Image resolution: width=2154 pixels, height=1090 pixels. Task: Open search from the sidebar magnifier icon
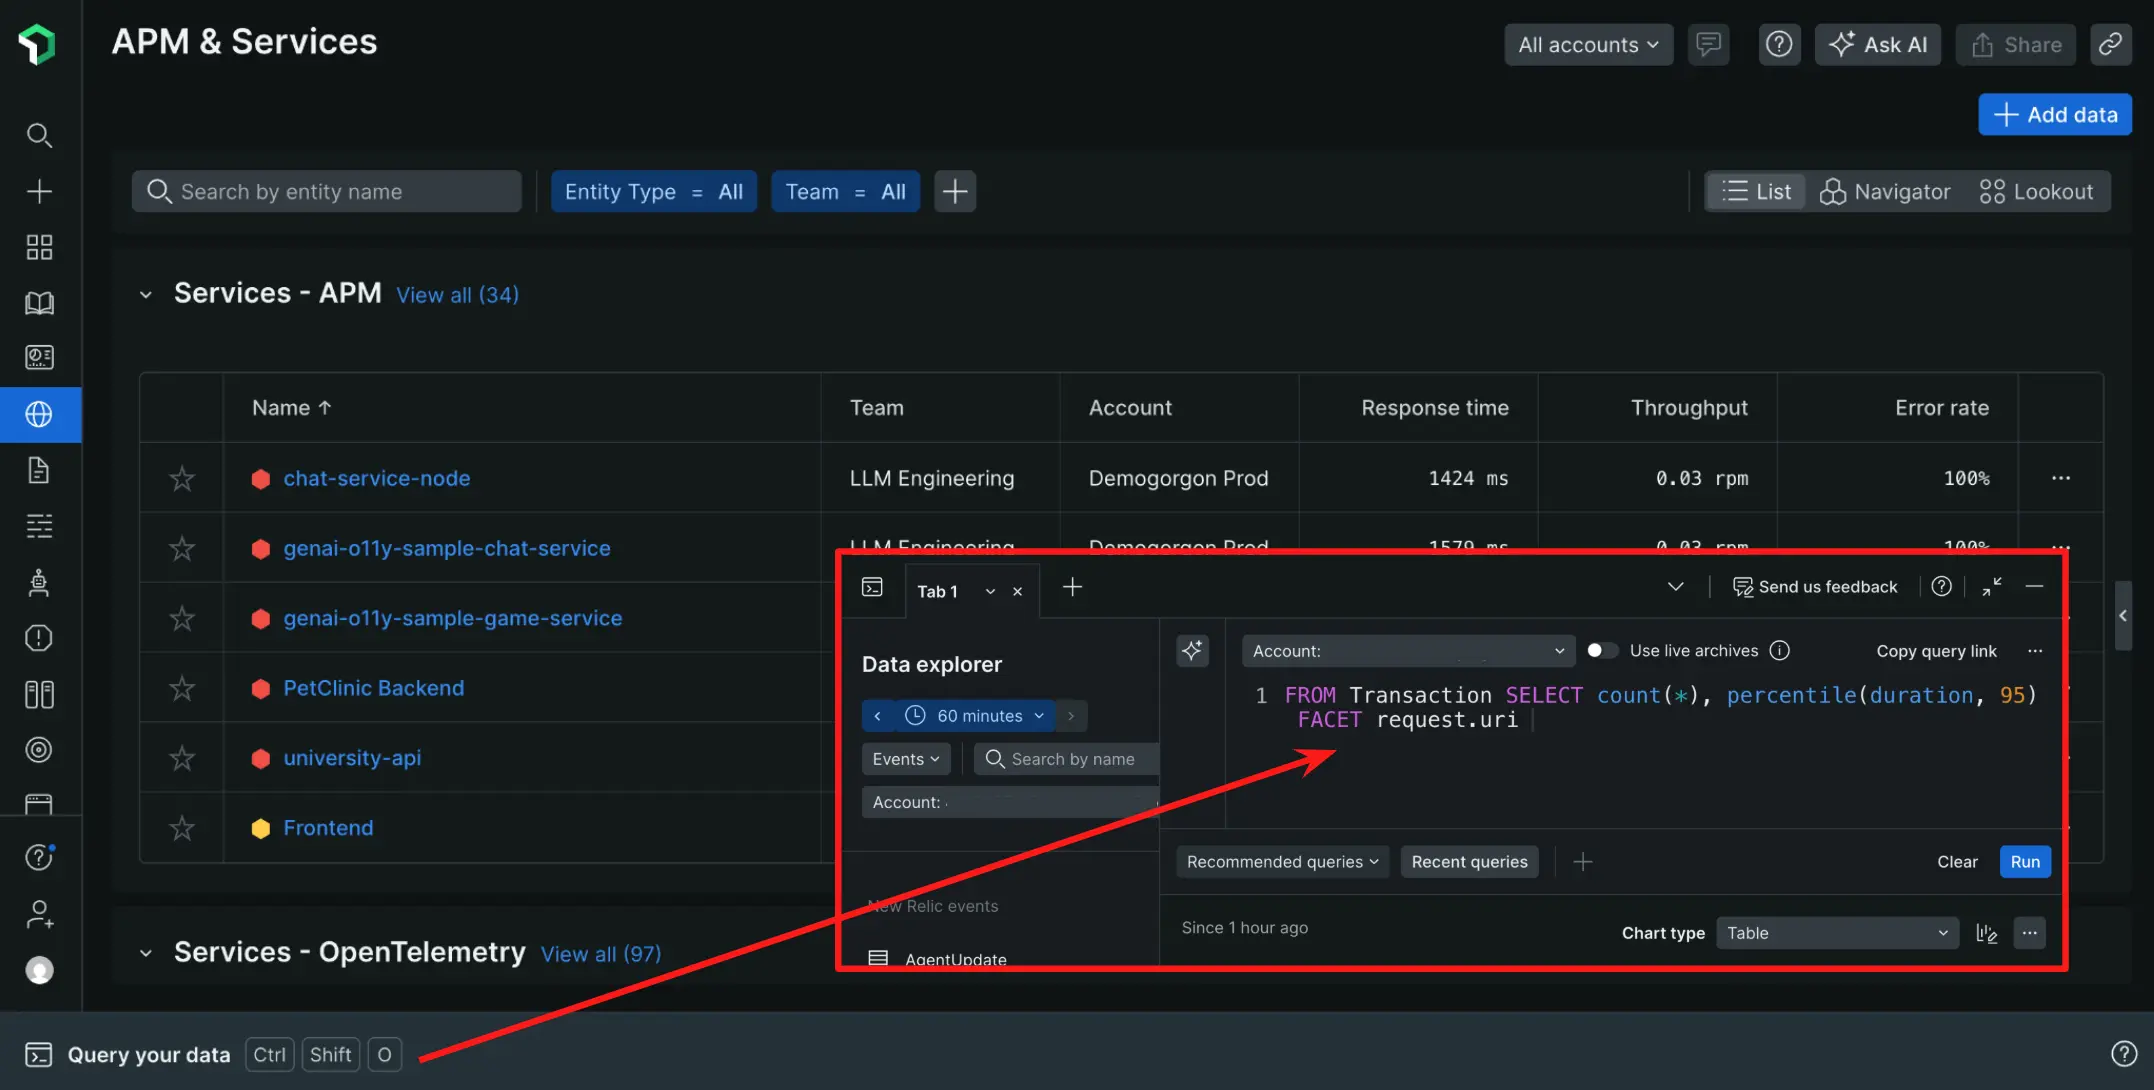click(39, 135)
